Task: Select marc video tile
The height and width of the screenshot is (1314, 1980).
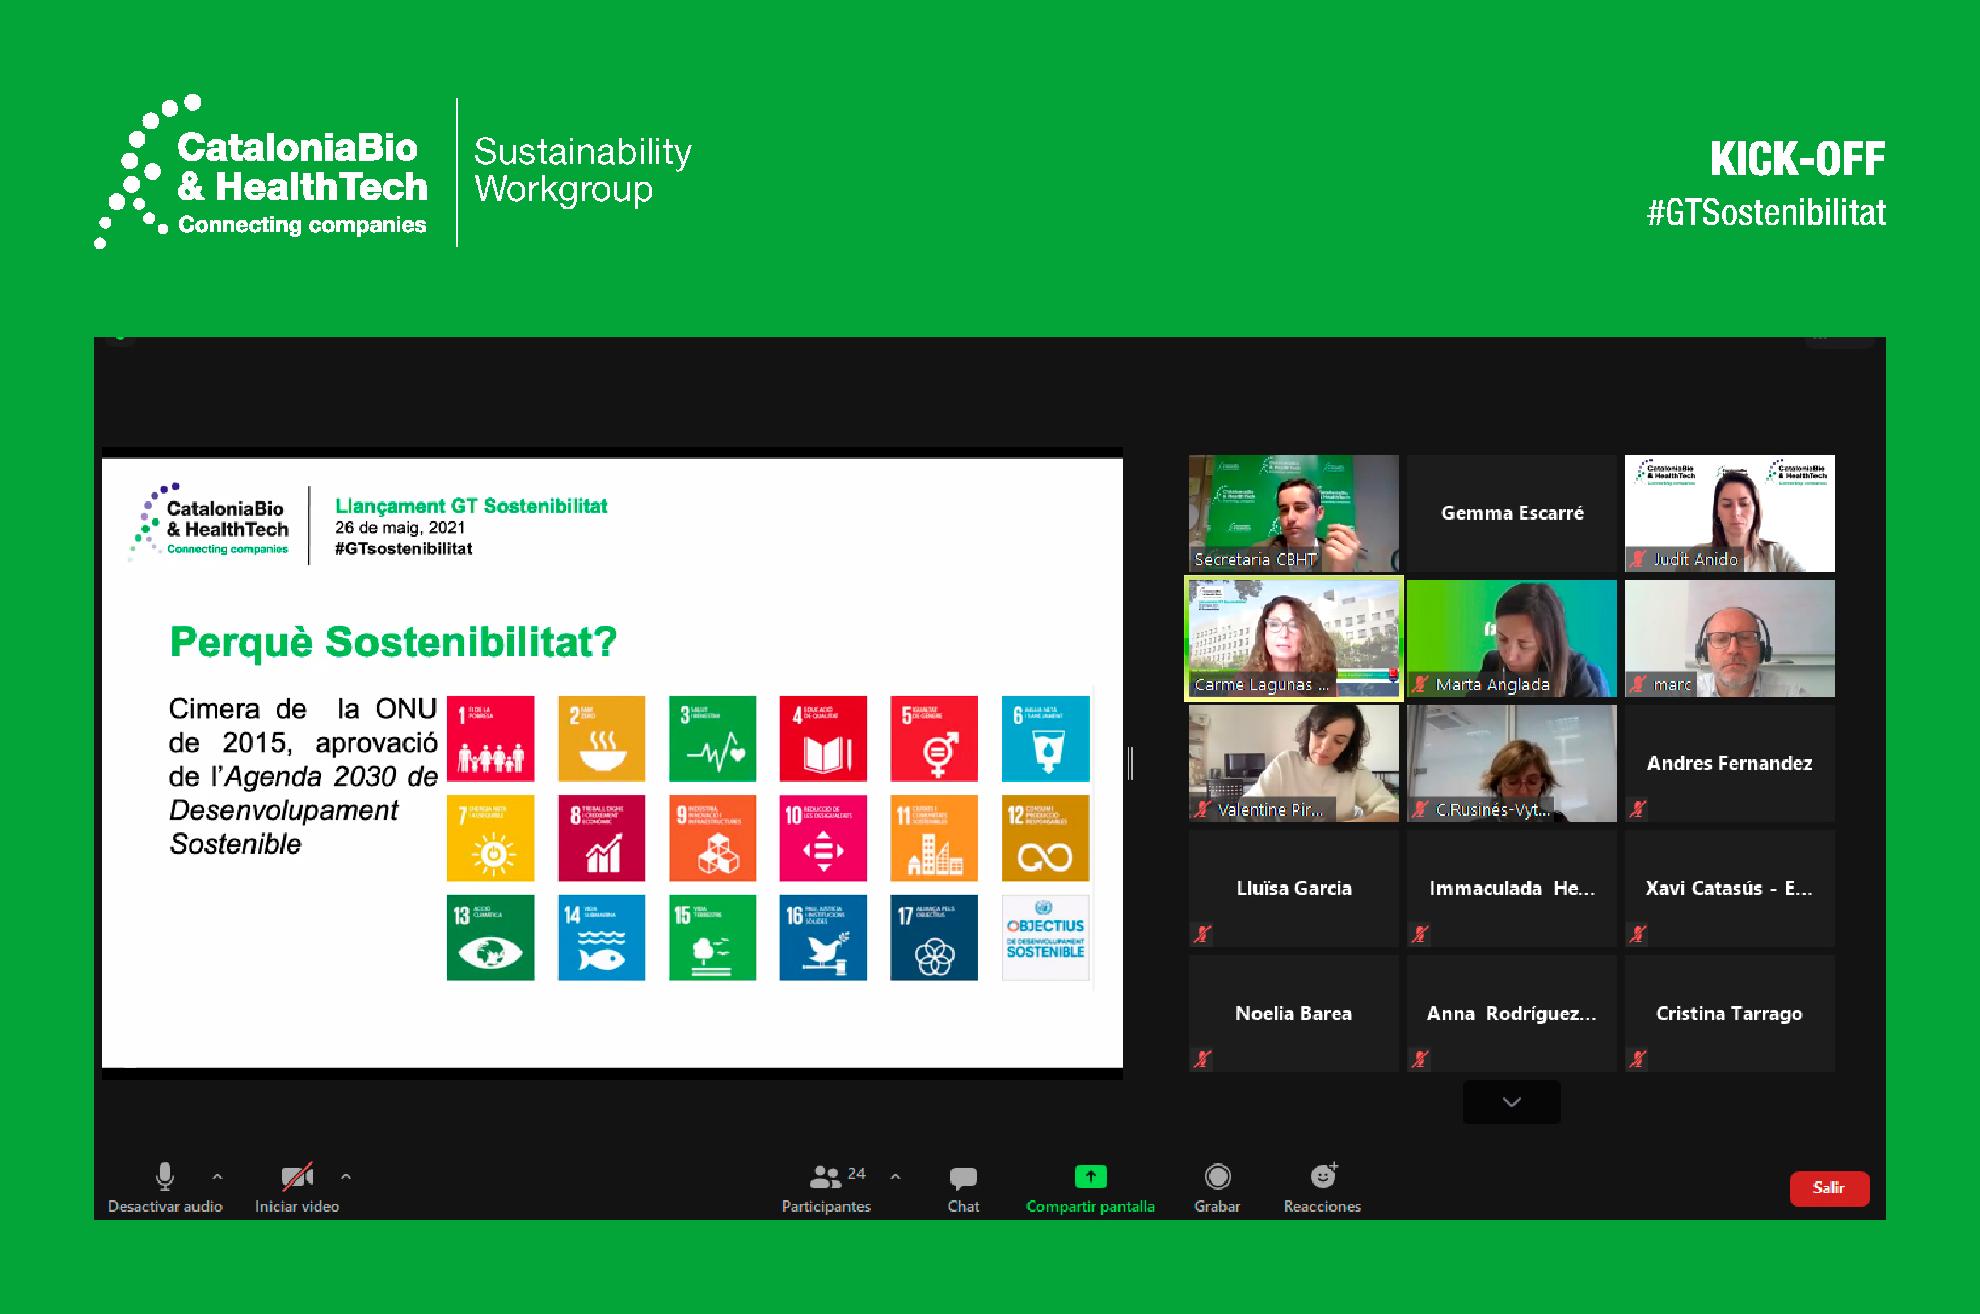Action: pos(1730,638)
